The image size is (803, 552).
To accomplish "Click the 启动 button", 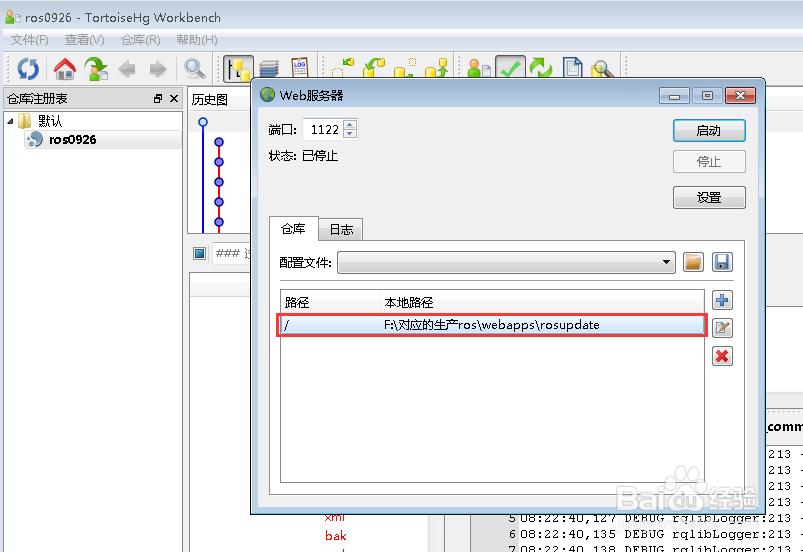I will (x=709, y=131).
